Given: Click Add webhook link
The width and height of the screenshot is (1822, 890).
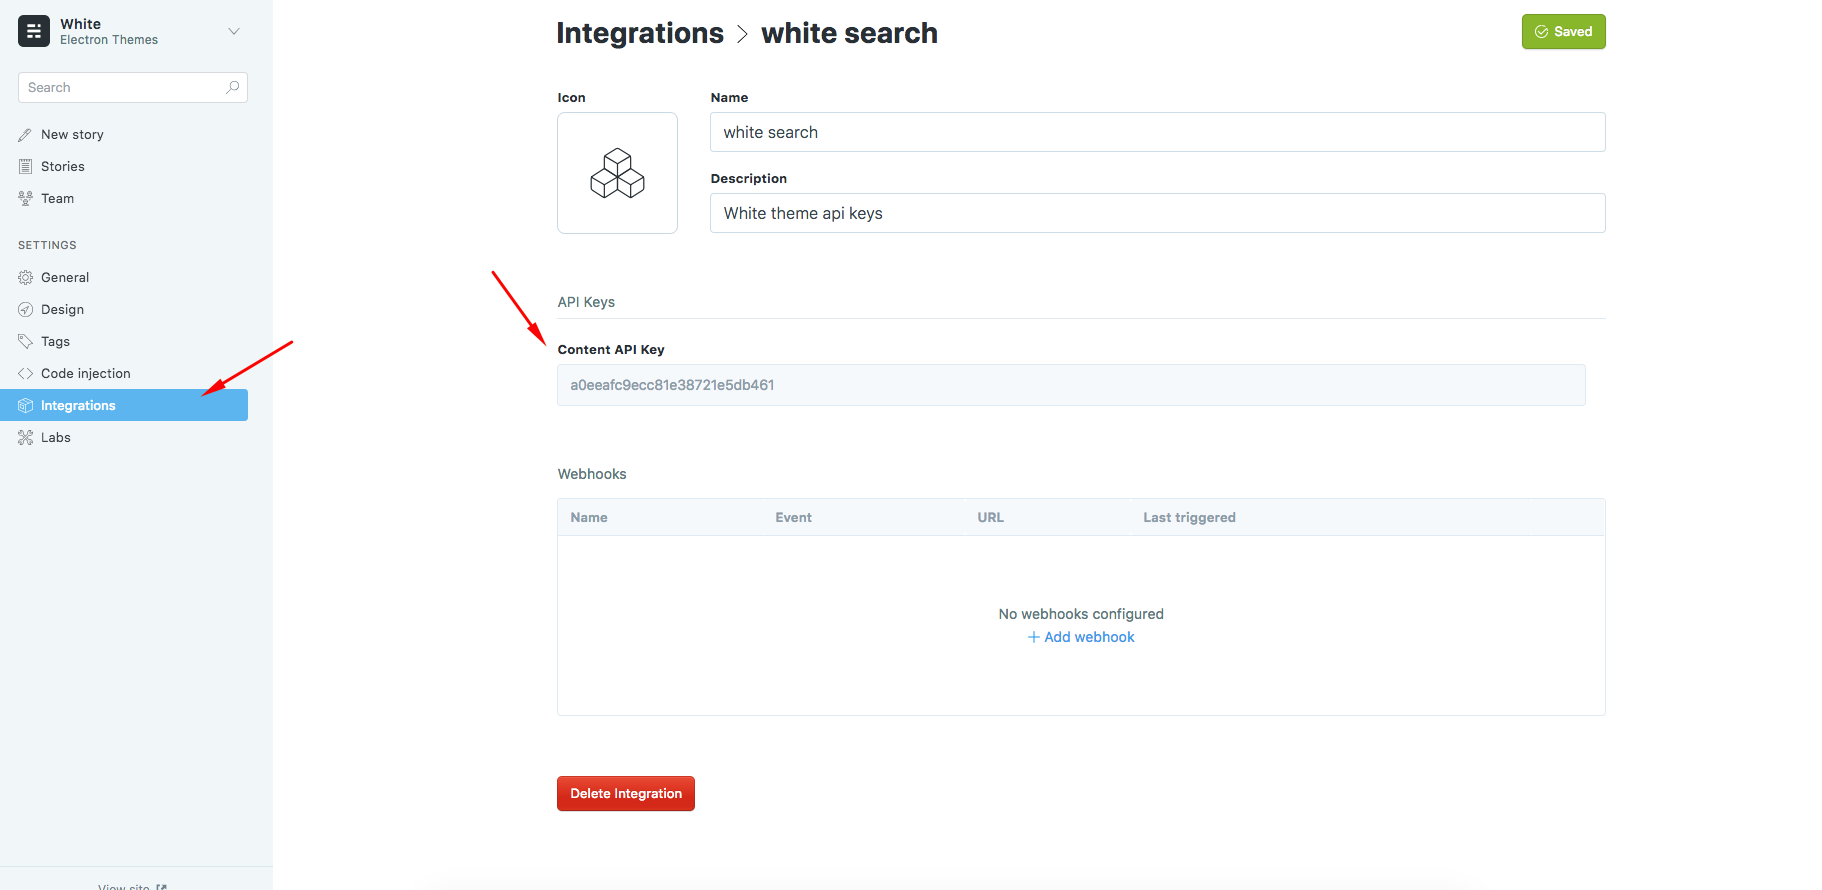Looking at the screenshot, I should point(1081,637).
